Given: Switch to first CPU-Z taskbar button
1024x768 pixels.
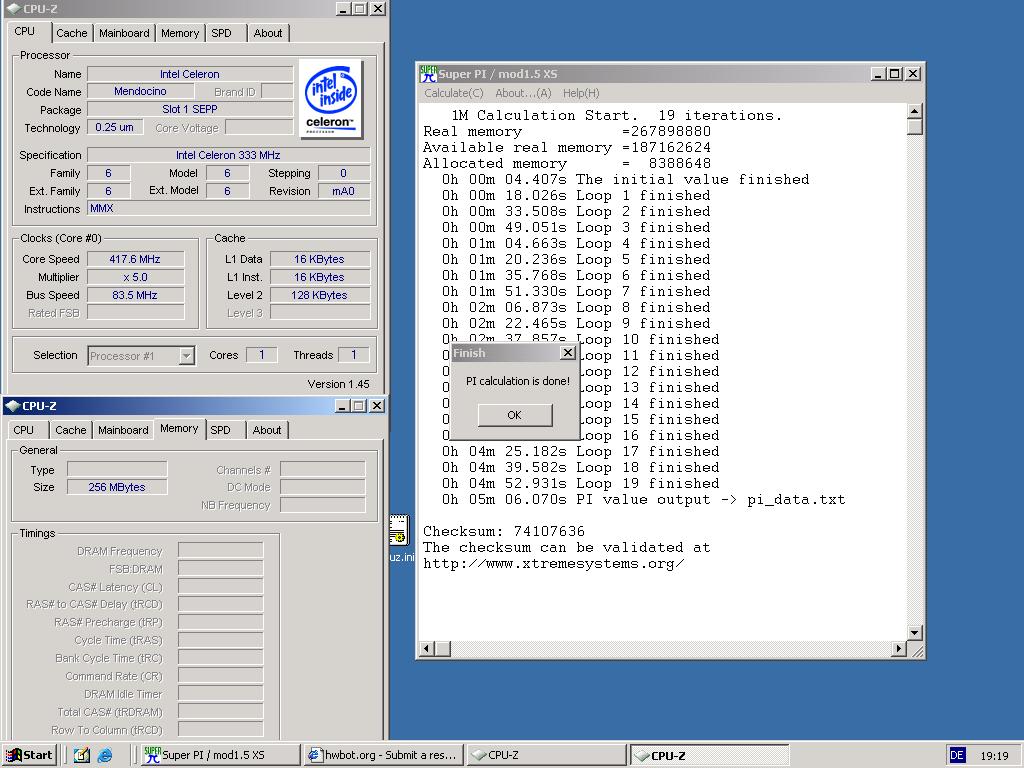Looking at the screenshot, I should click(x=546, y=755).
